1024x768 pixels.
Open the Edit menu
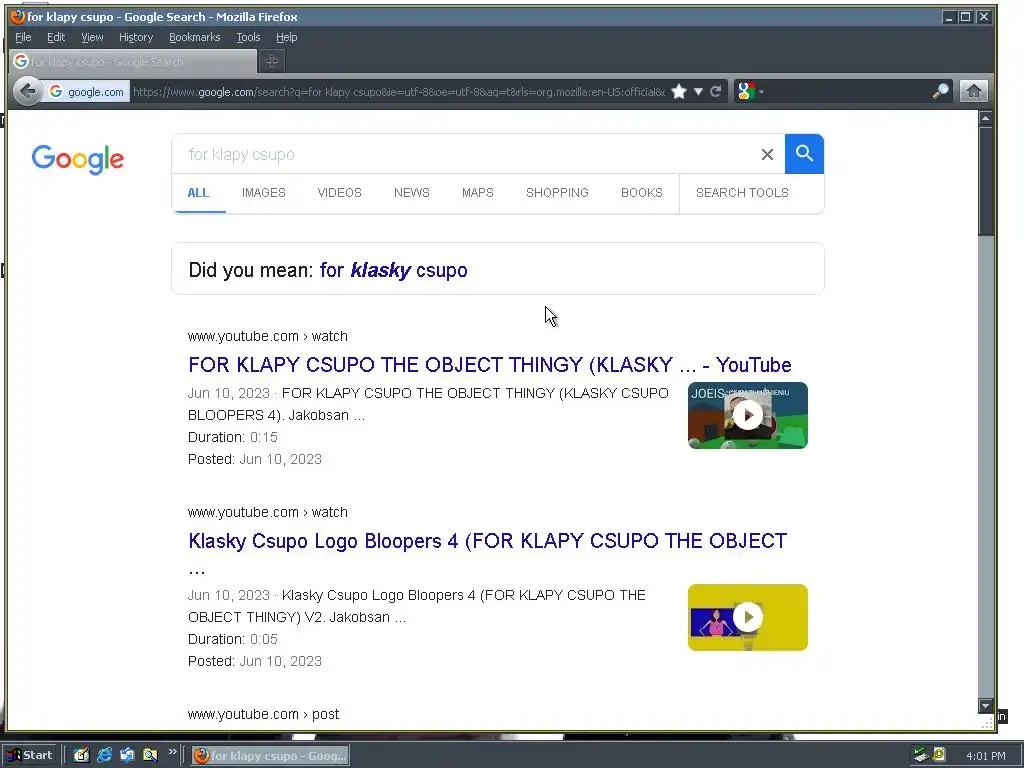[56, 37]
